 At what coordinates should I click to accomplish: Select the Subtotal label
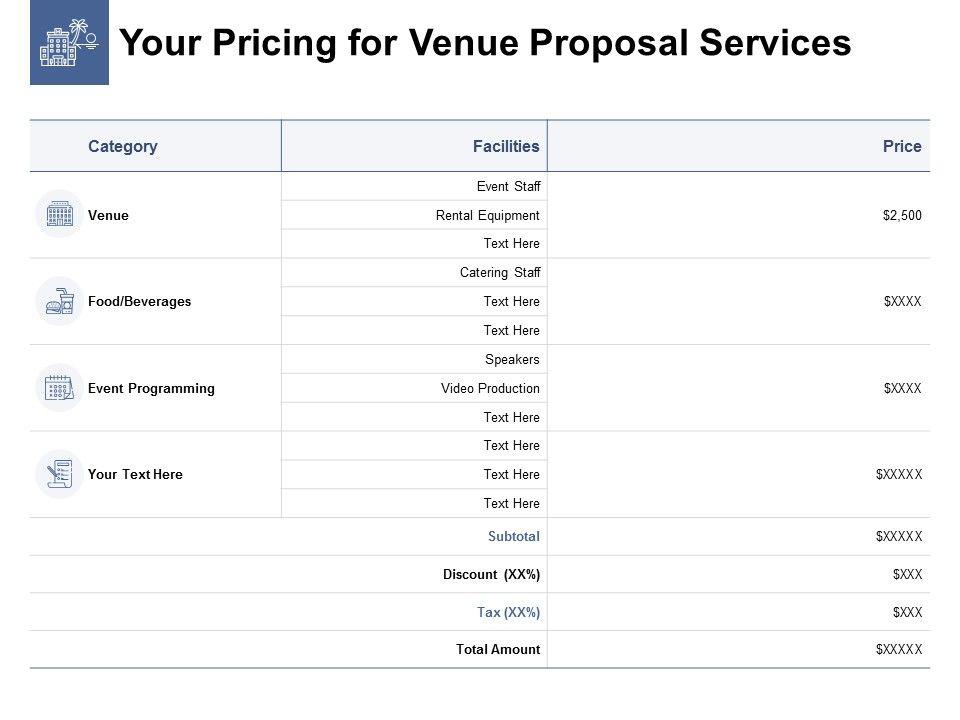[x=514, y=536]
